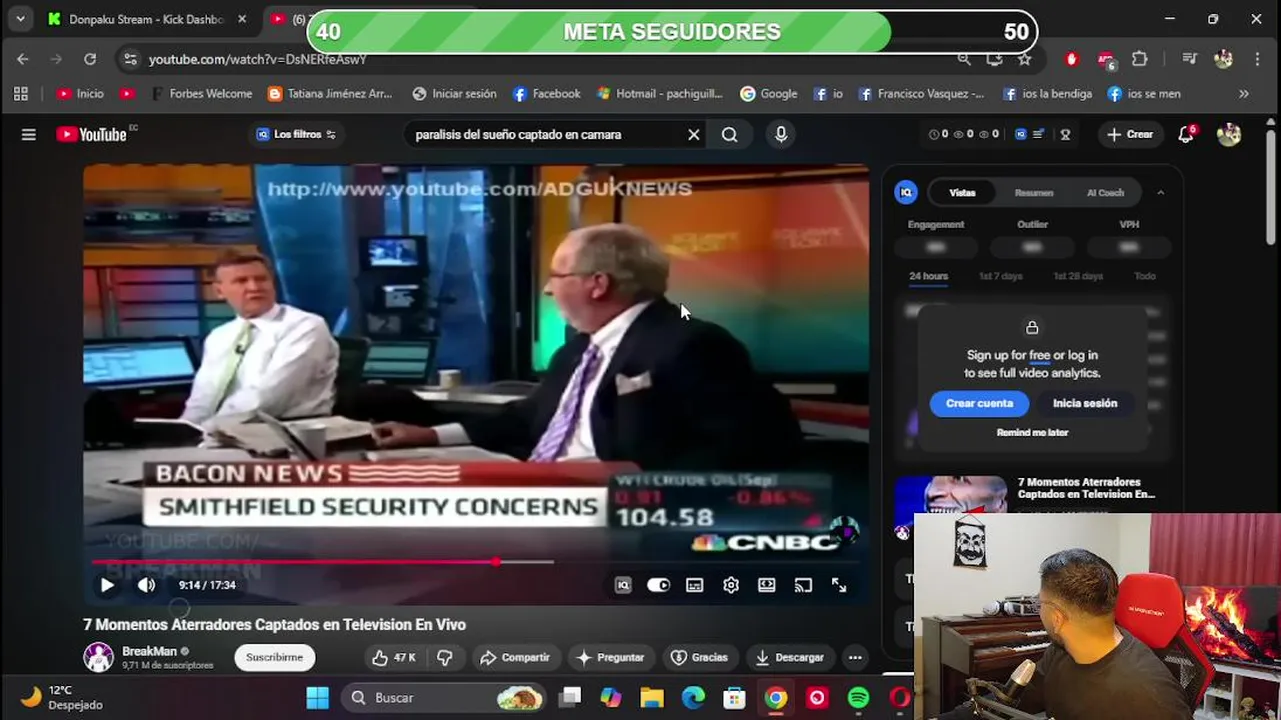
Task: Open the Windows Start menu
Action: click(x=317, y=697)
